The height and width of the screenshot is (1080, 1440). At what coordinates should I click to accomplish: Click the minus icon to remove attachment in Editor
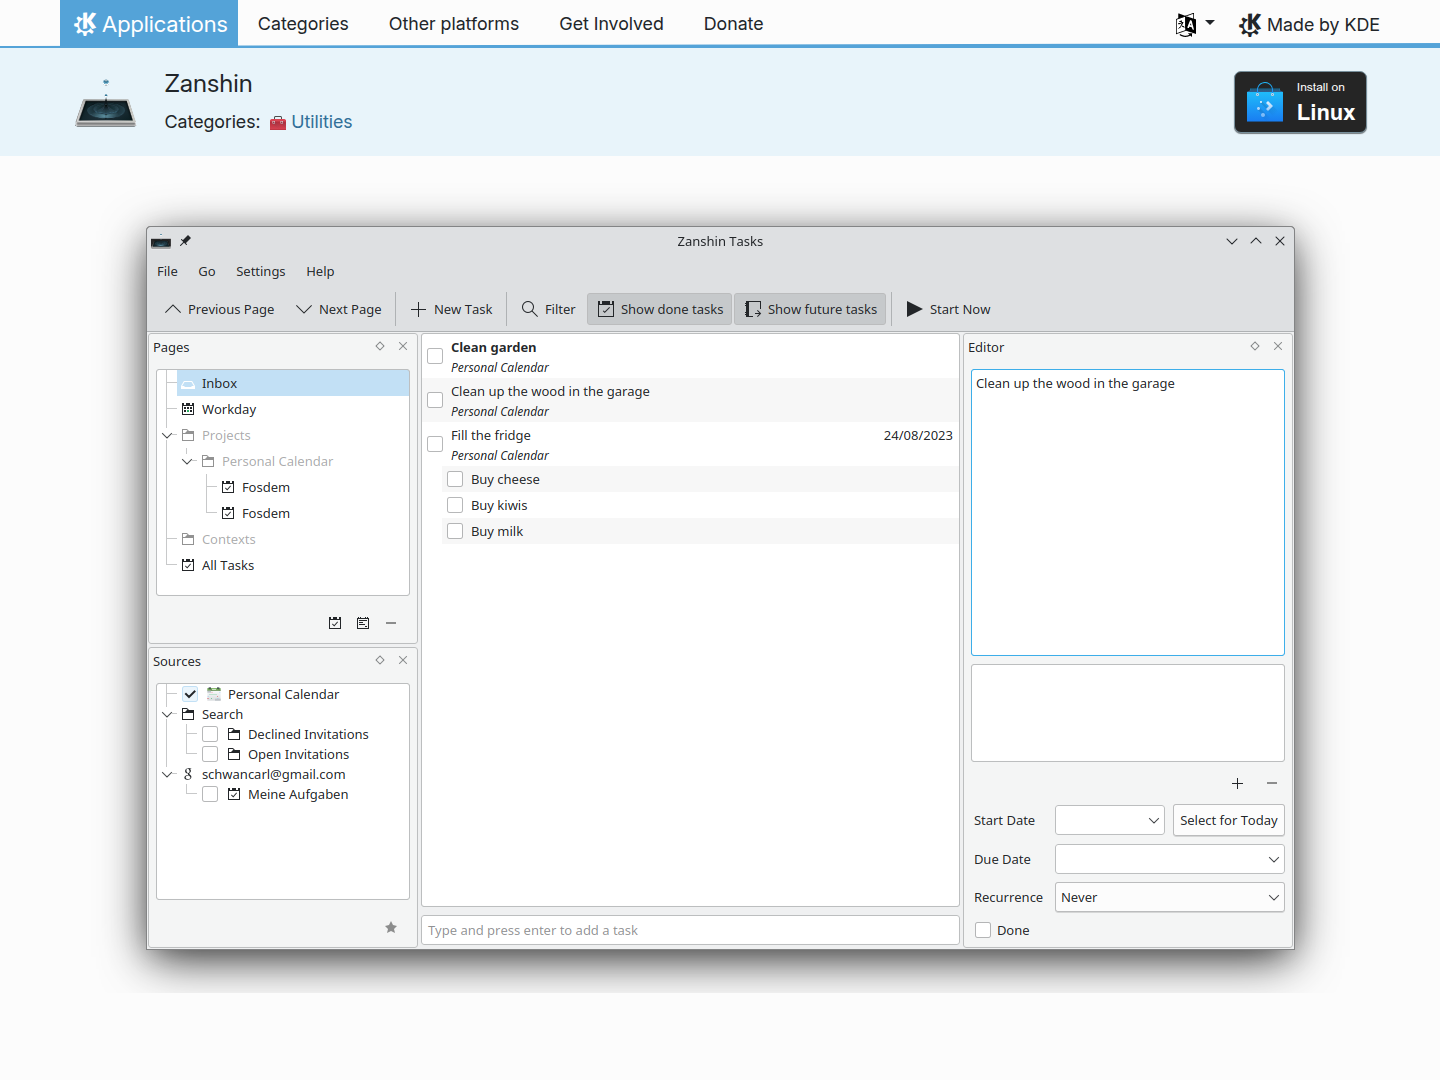(x=1272, y=783)
